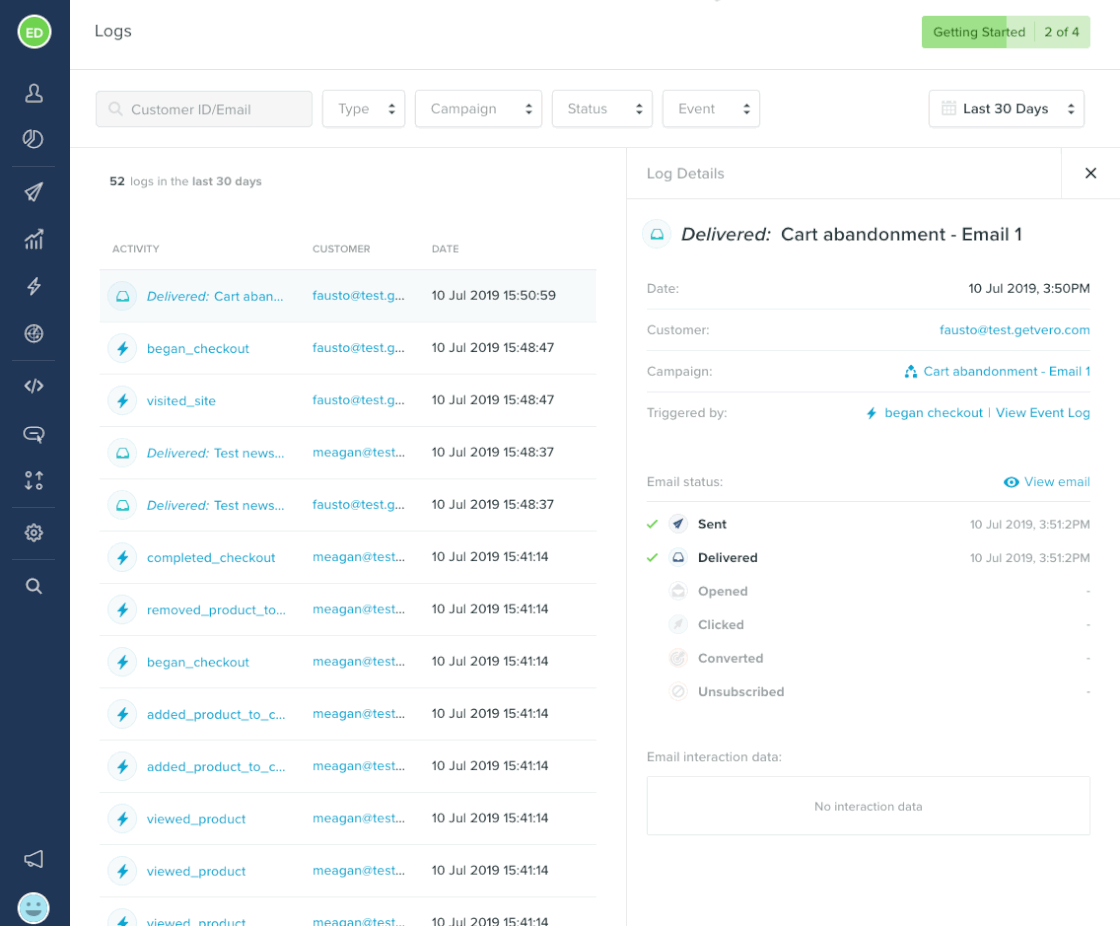The image size is (1120, 926).
Task: Open the Last 30 Days date selector
Action: coord(1006,109)
